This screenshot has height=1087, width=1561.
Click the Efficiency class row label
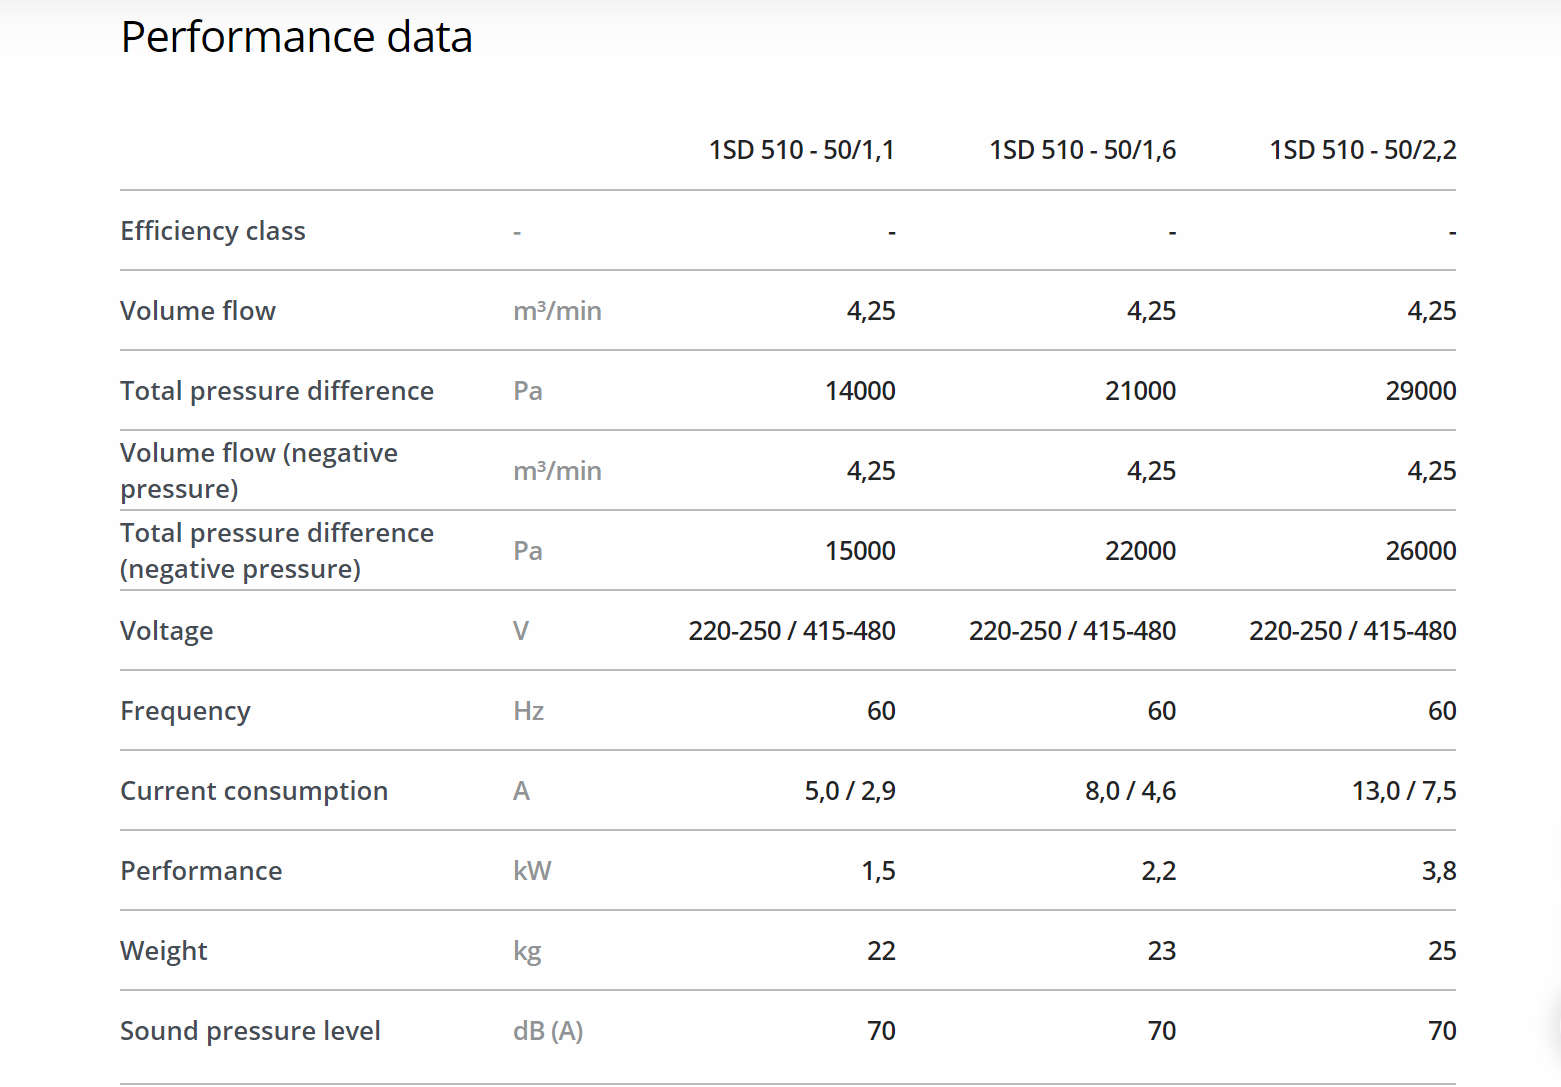coord(213,231)
